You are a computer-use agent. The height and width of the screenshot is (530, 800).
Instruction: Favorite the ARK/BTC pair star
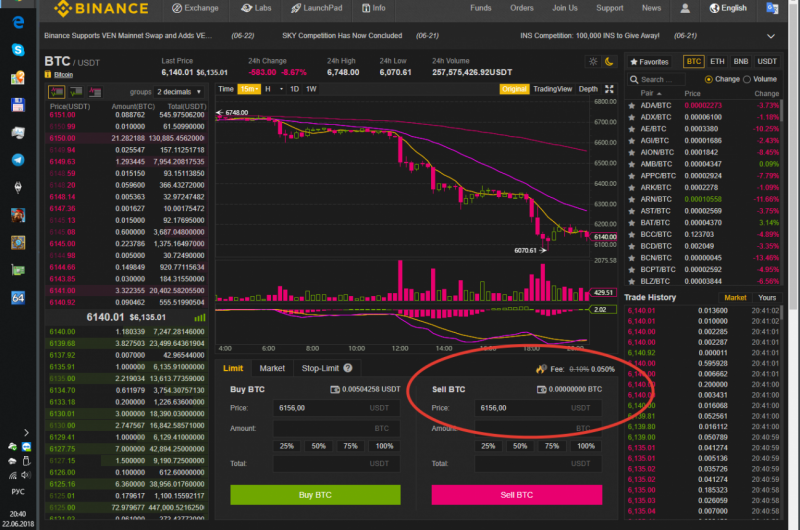point(632,188)
